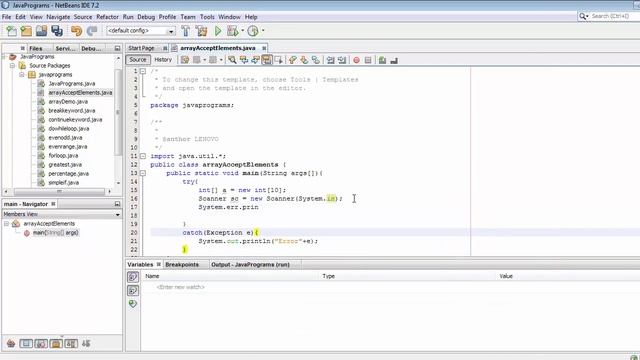
Task: Click the Projects tree horizontal scrollbar
Action: [58, 191]
